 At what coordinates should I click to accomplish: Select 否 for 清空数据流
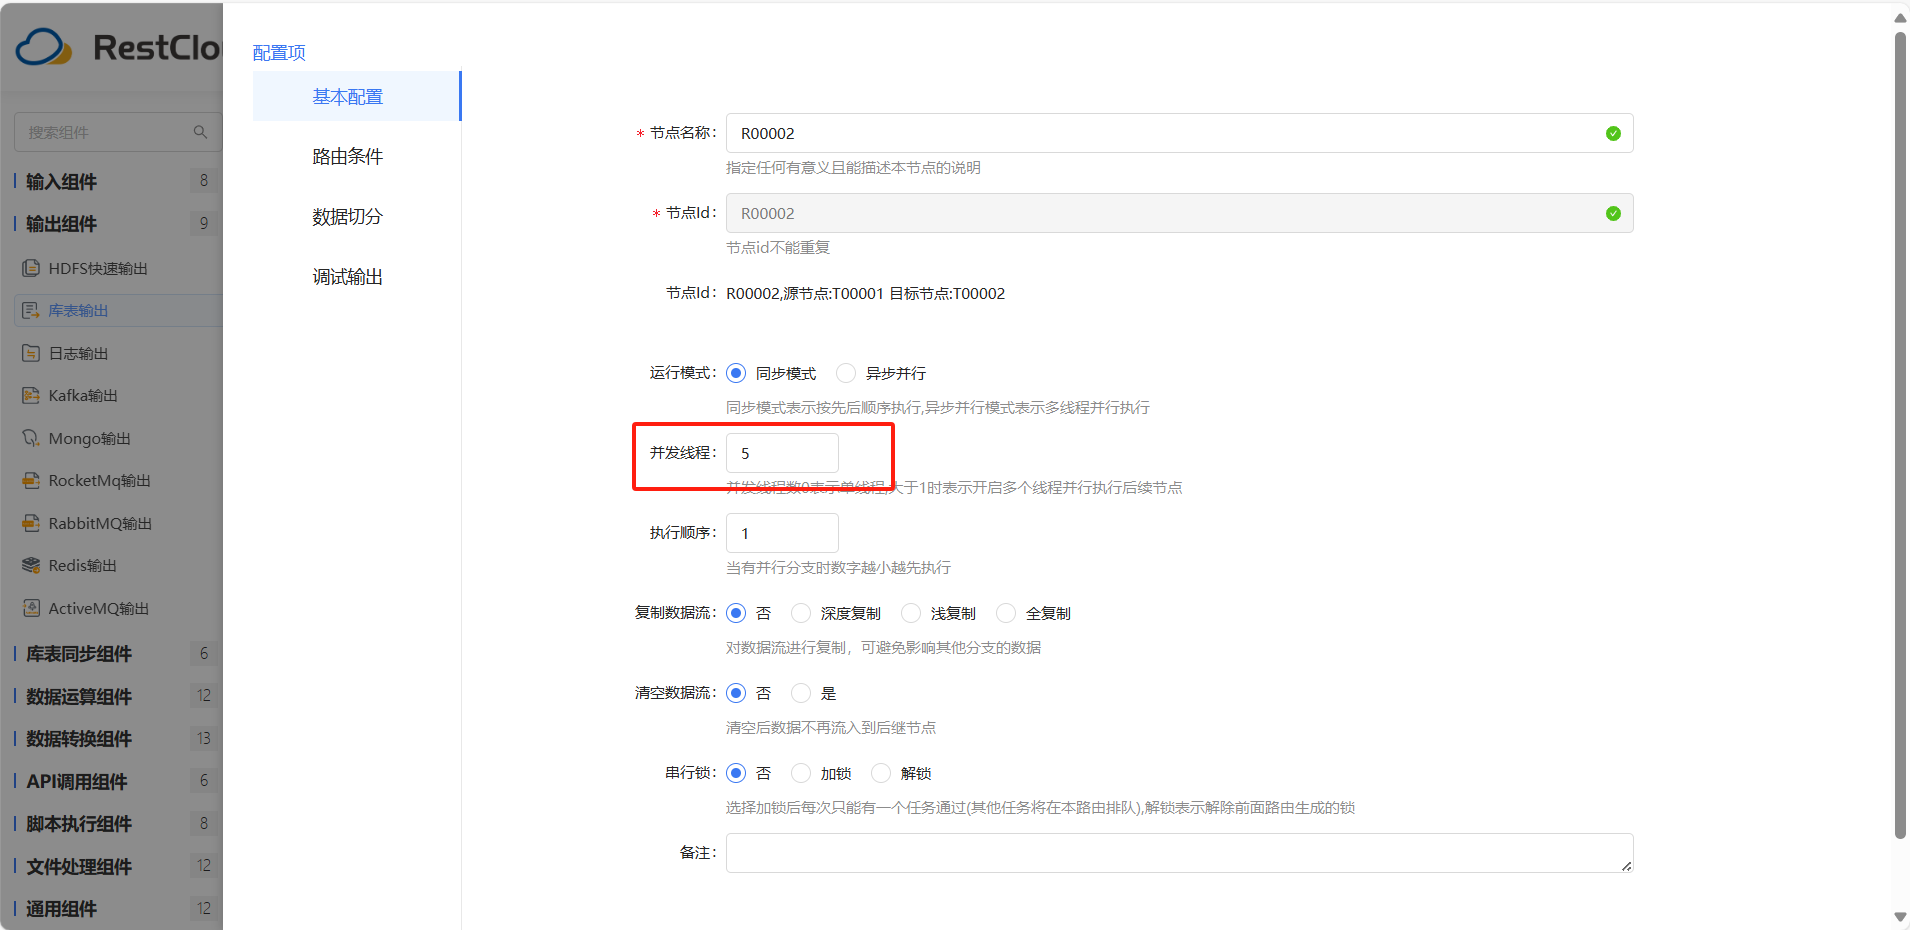click(736, 693)
